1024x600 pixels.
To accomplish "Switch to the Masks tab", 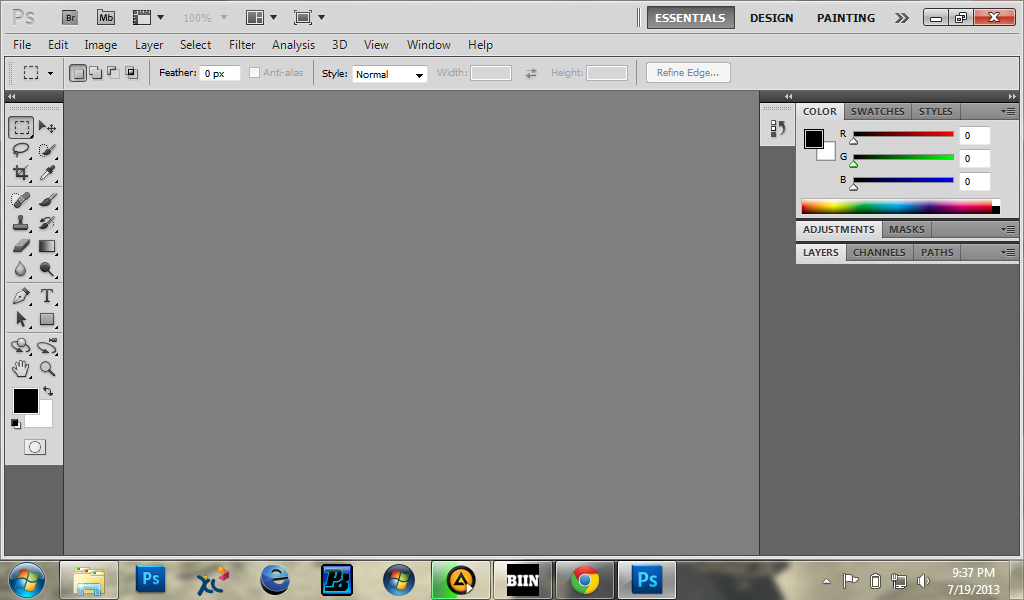I will click(906, 229).
